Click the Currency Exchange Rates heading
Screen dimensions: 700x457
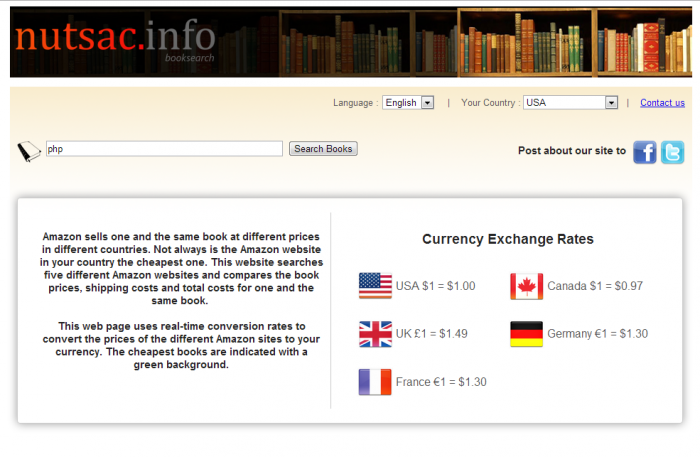(507, 239)
